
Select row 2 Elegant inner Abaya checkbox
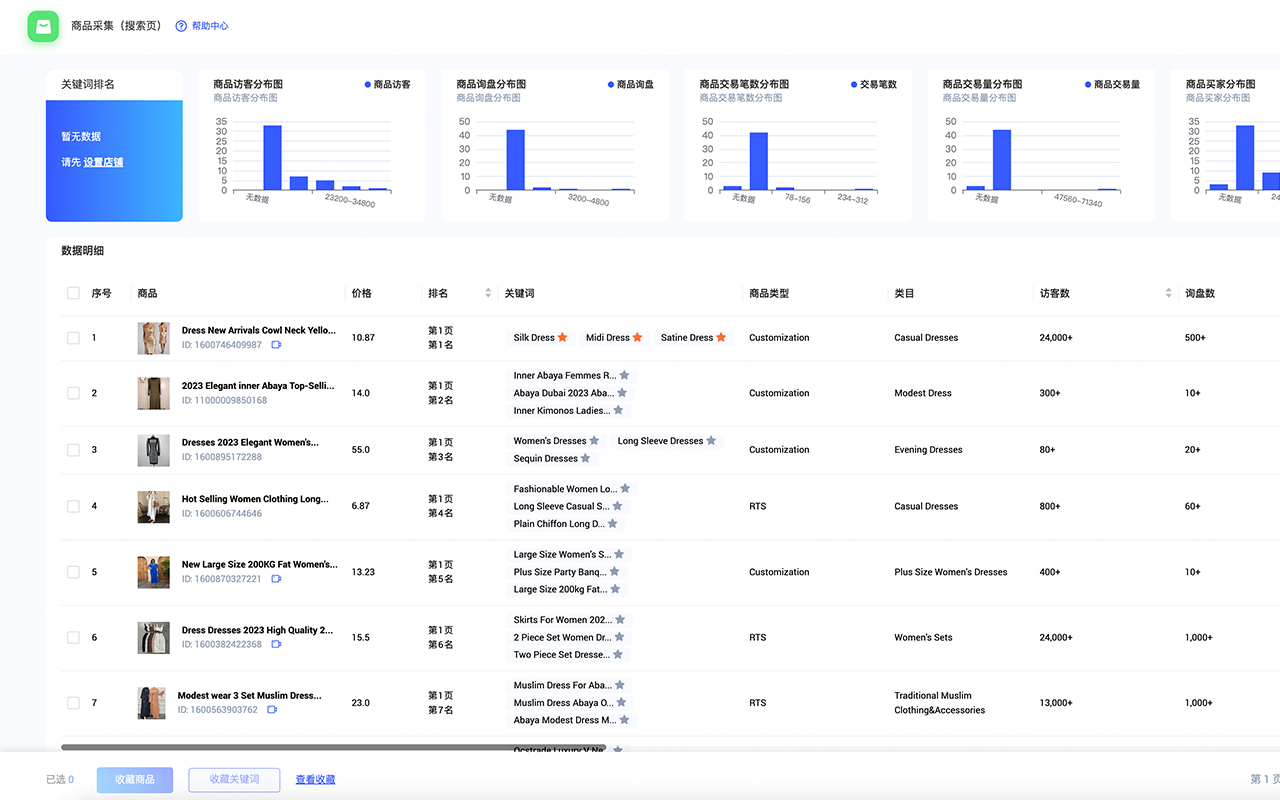tap(73, 393)
